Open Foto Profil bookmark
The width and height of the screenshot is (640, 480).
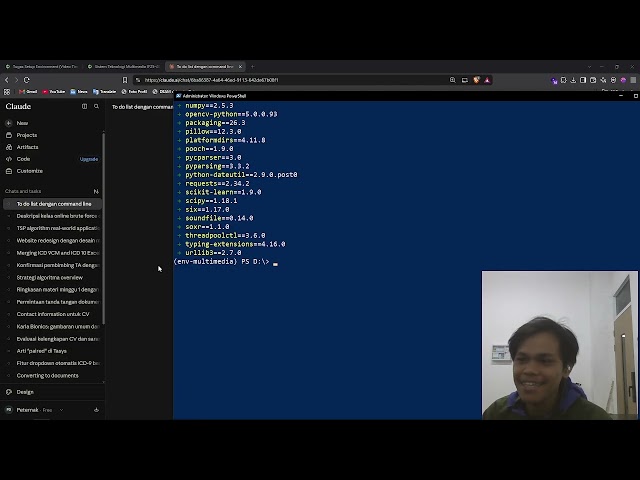tap(134, 92)
